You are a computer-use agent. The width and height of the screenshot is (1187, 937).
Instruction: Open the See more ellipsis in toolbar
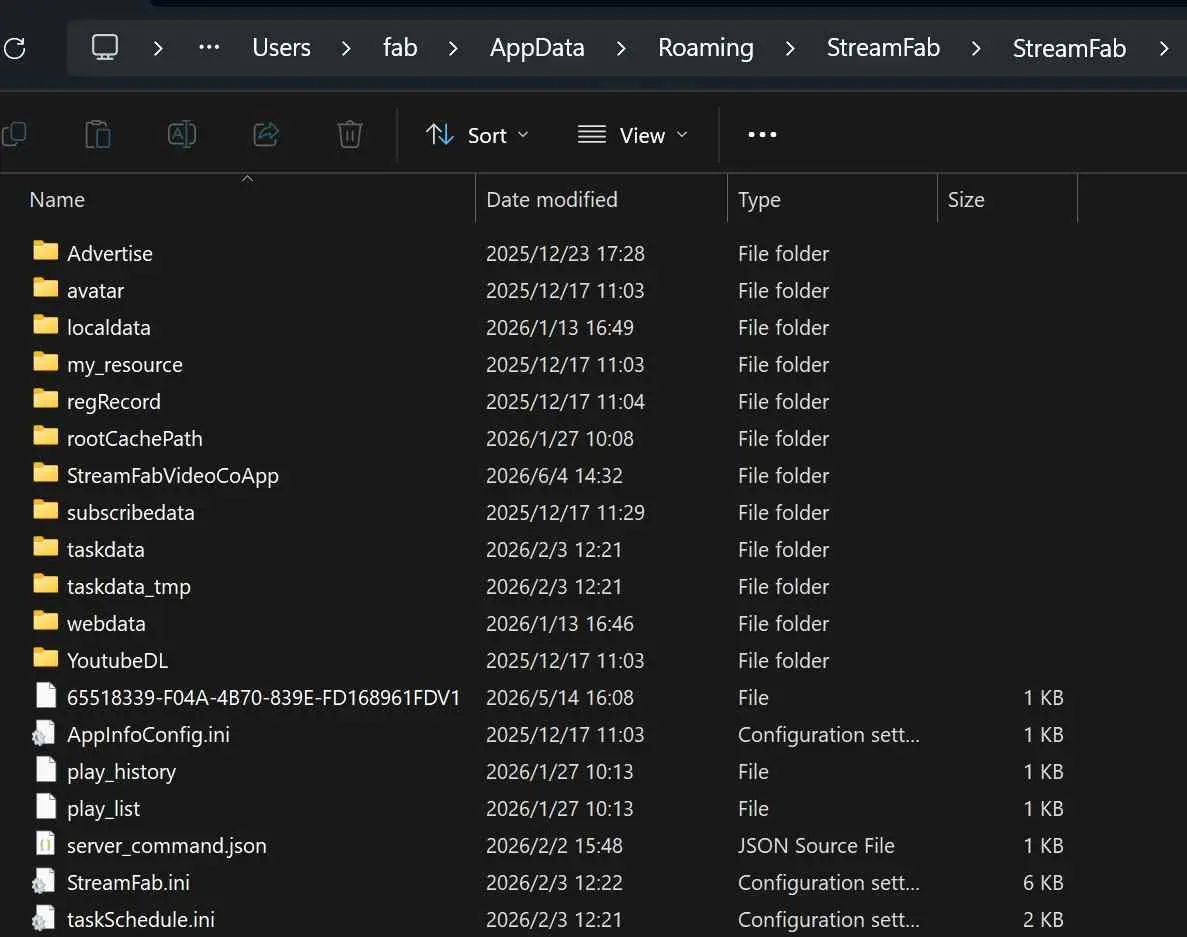pyautogui.click(x=762, y=135)
